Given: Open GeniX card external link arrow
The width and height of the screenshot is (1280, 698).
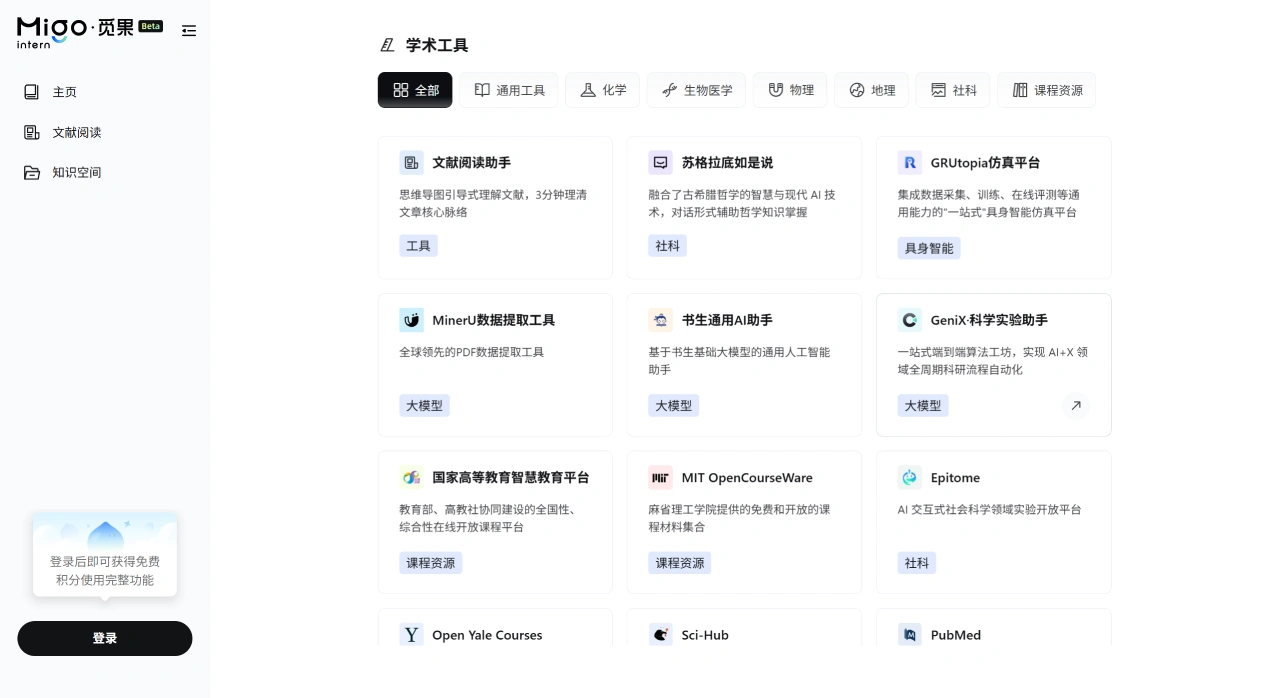Looking at the screenshot, I should pos(1076,405).
